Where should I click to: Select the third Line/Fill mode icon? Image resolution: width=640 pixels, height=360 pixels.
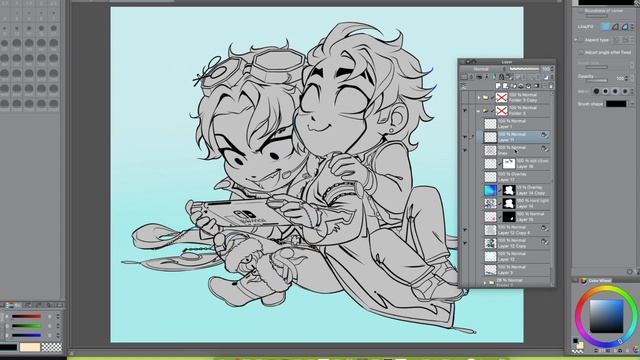625,27
